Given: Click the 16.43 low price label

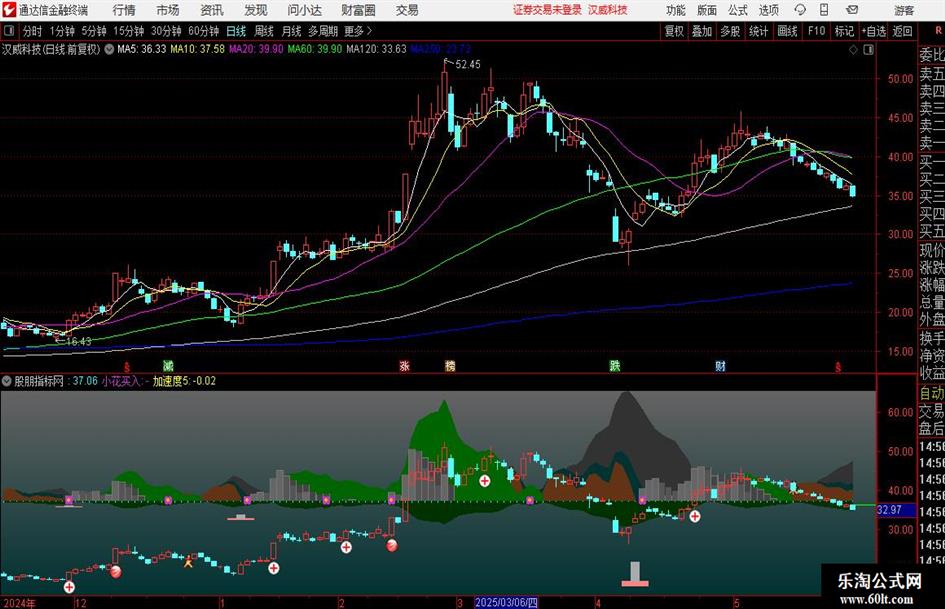Looking at the screenshot, I should pyautogui.click(x=78, y=341).
